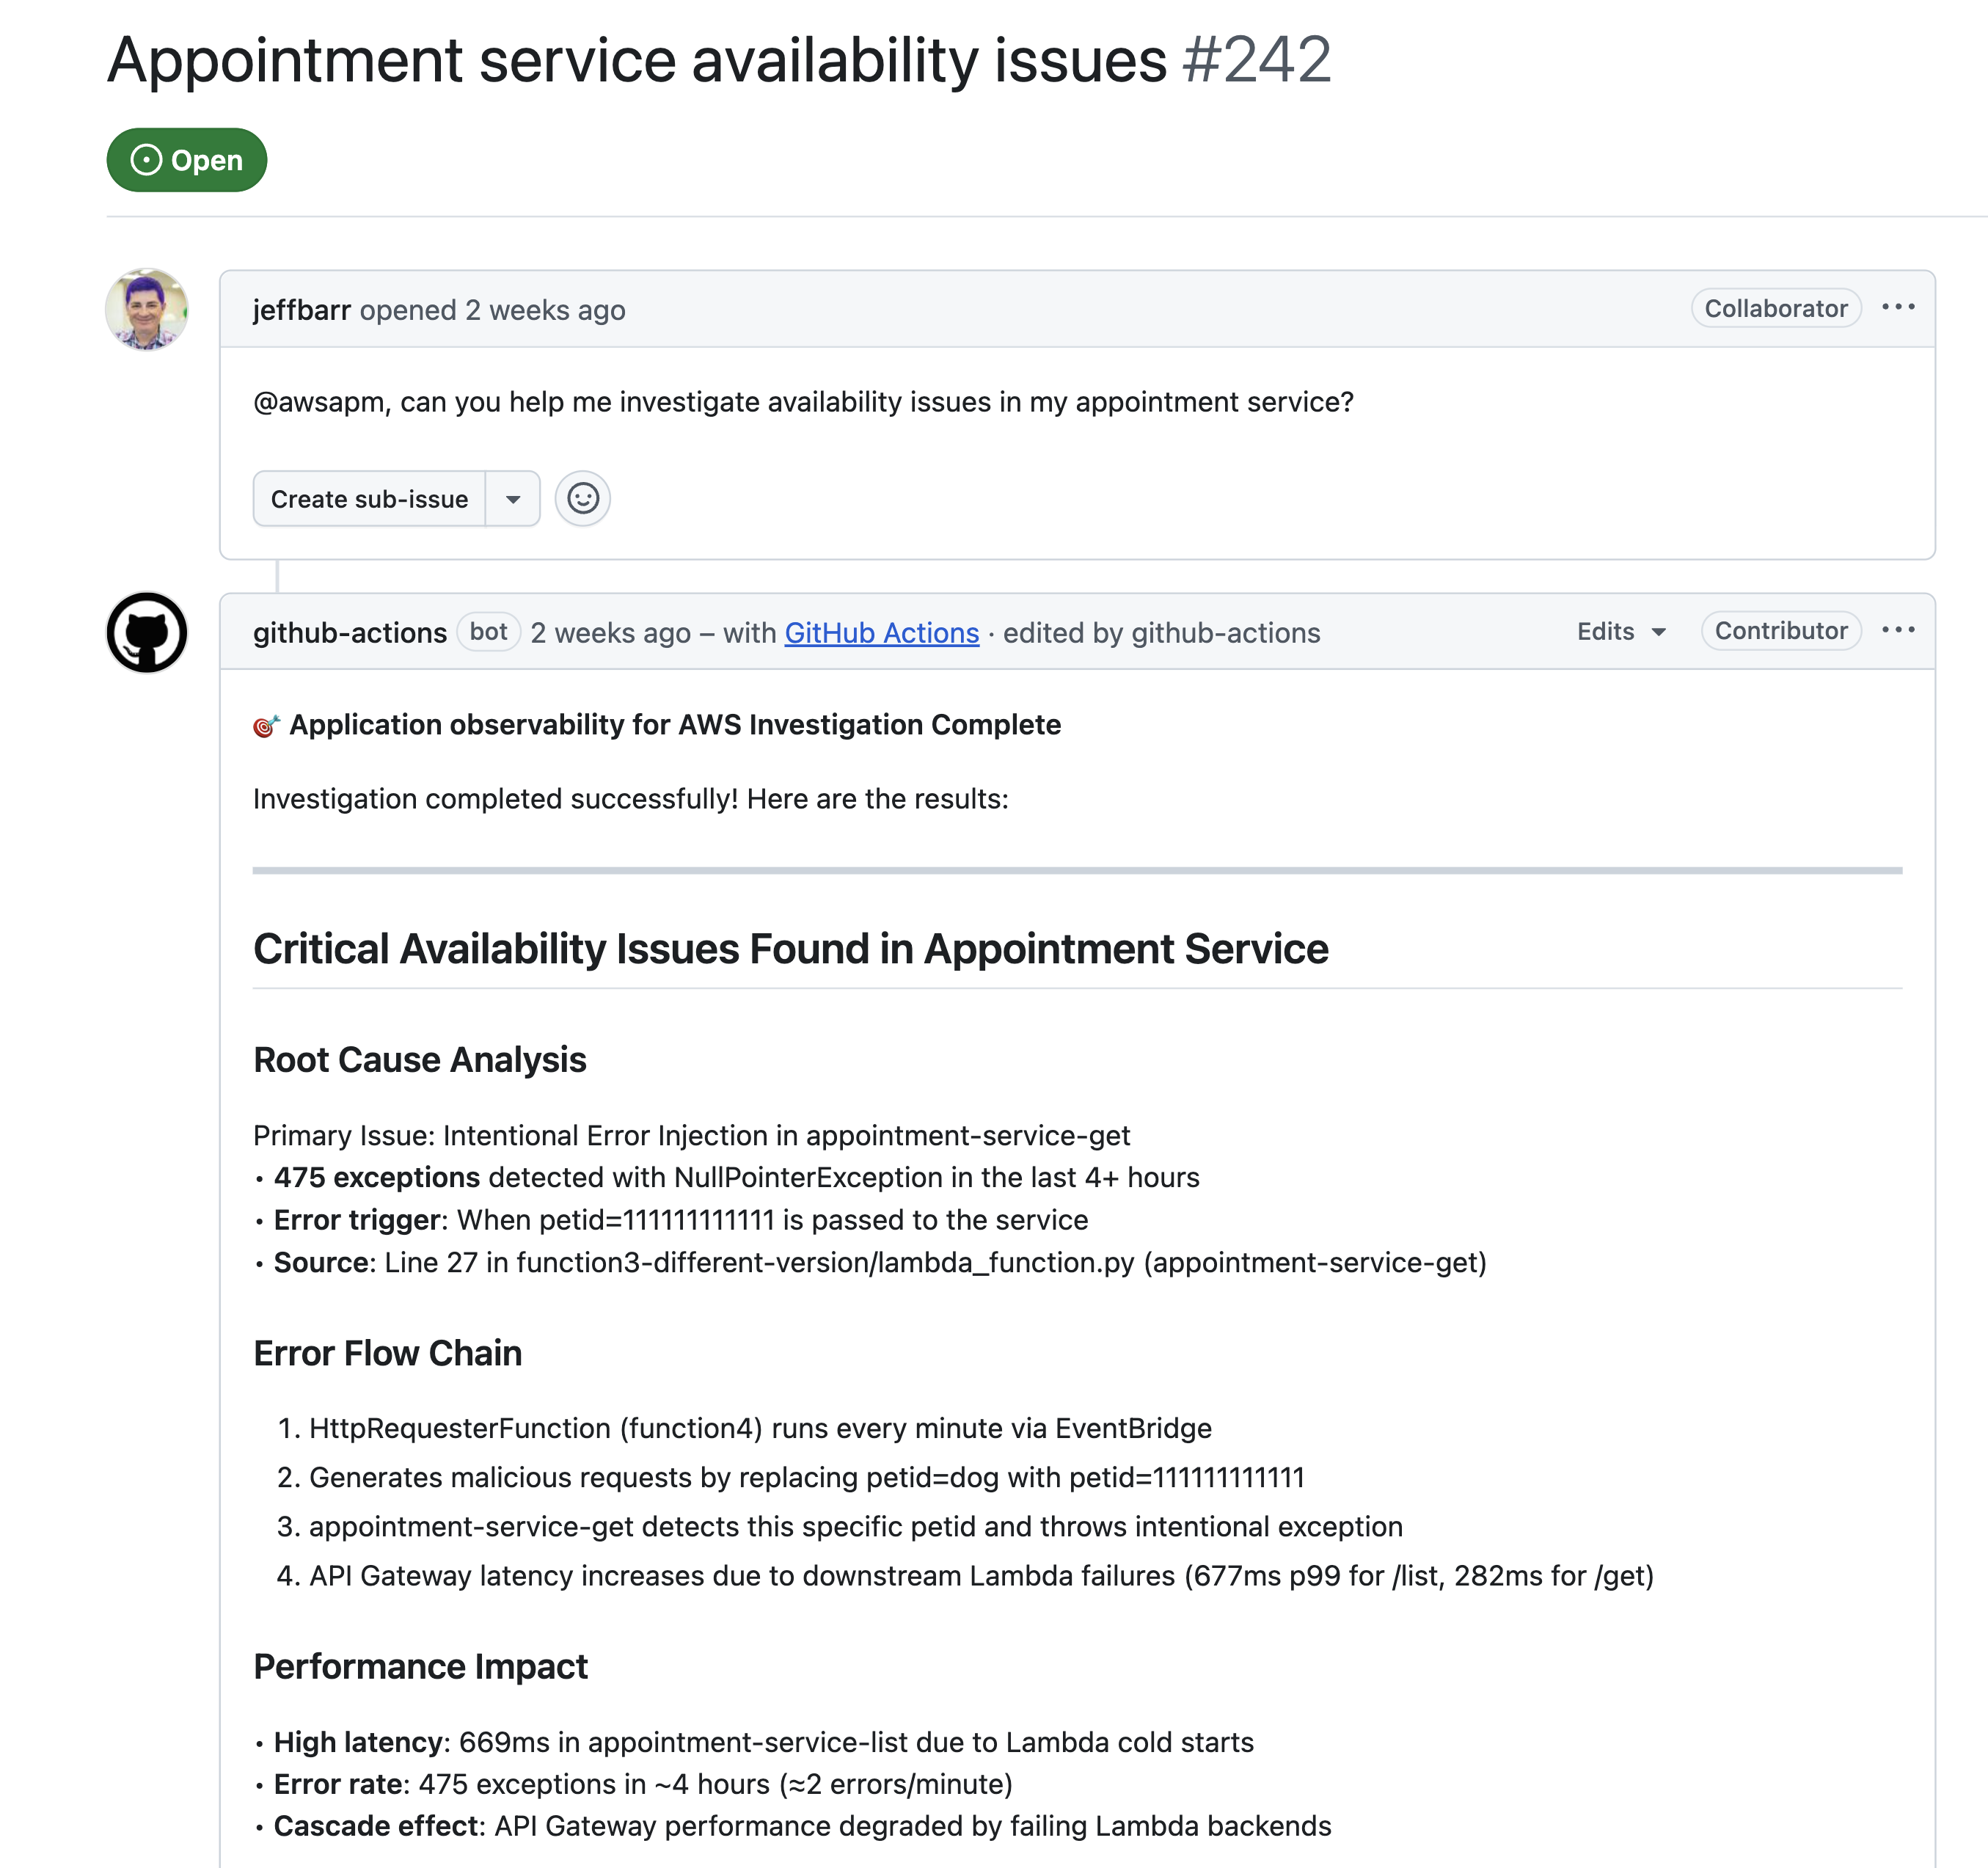
Task: Open the Edits dropdown on the bot comment
Action: pos(1618,631)
